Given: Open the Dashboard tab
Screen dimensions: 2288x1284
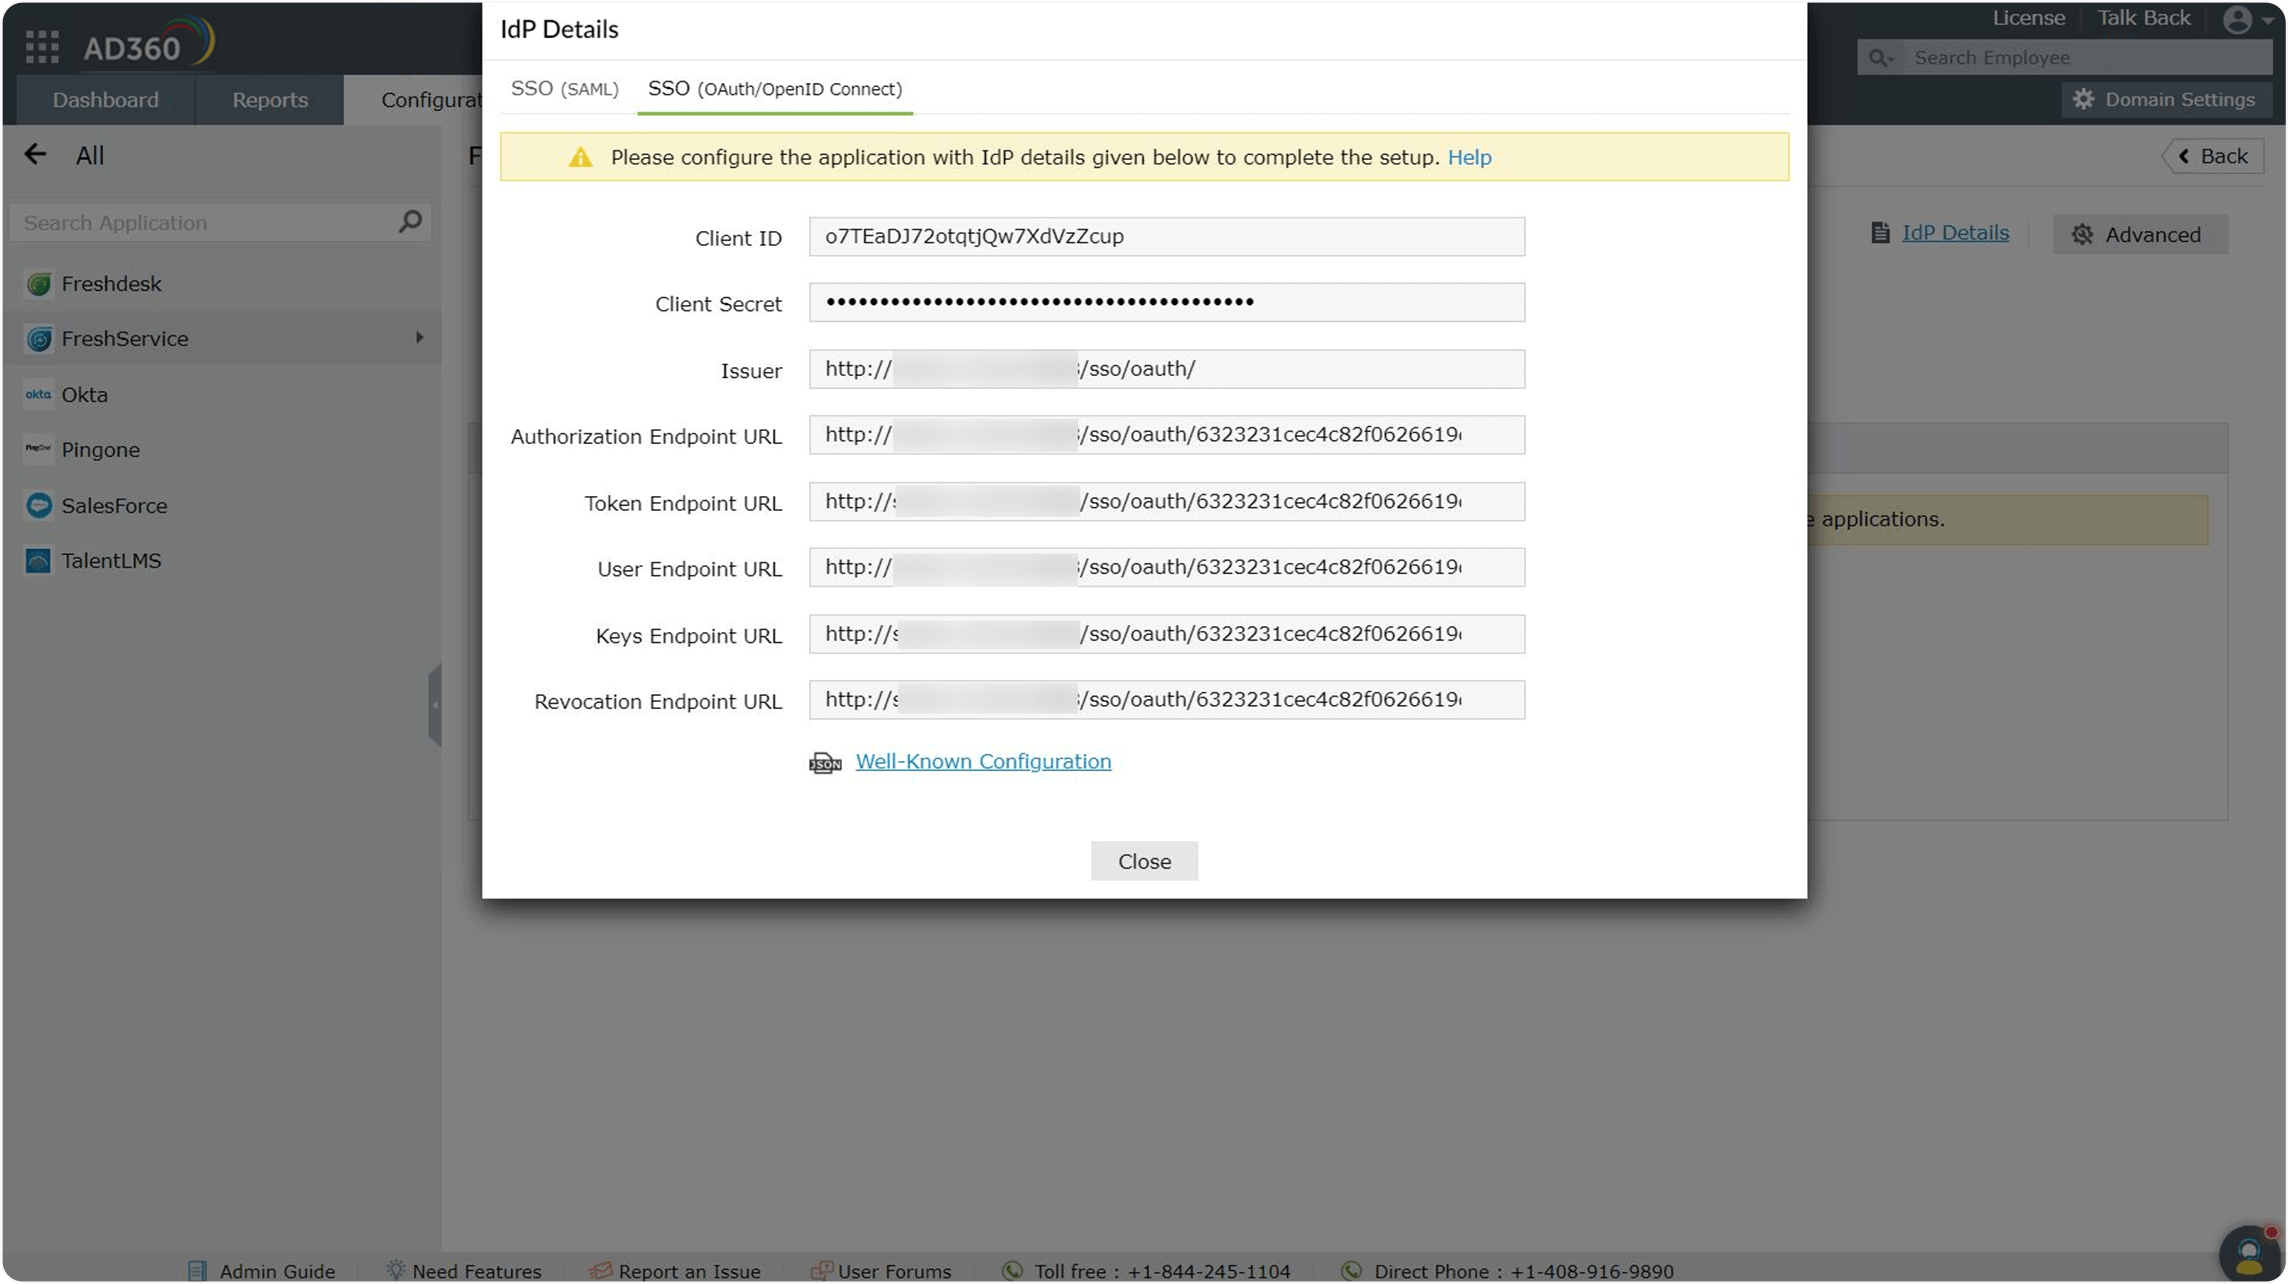Looking at the screenshot, I should [105, 99].
